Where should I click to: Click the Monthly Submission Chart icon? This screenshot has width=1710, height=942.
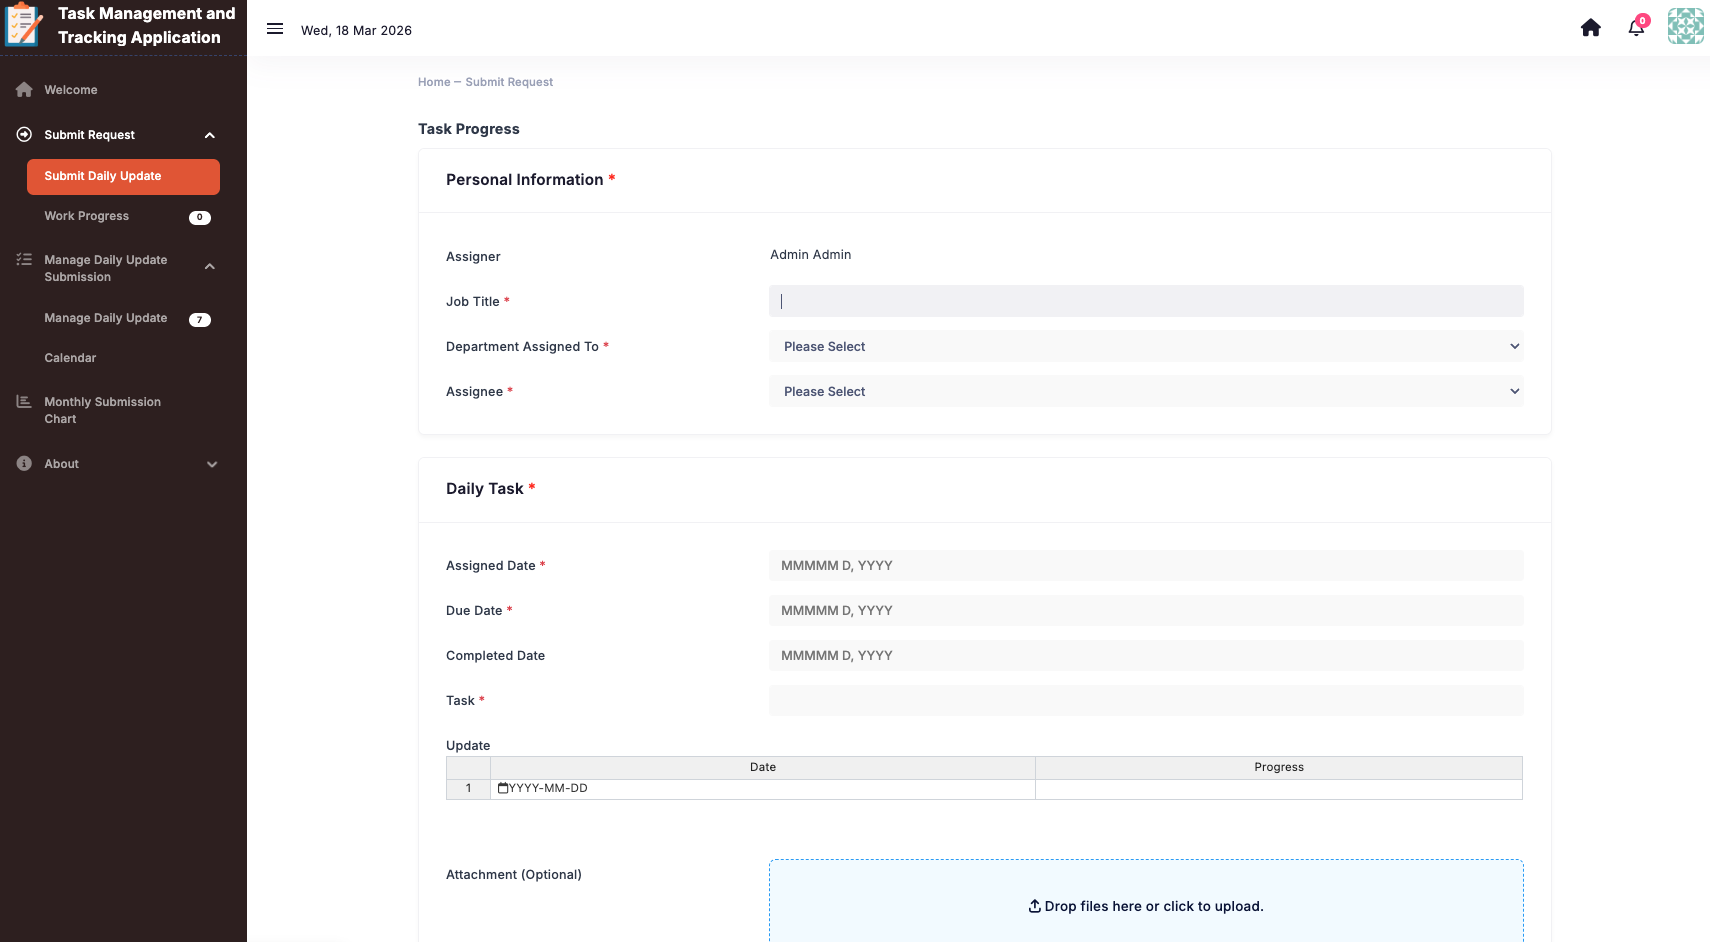[24, 402]
